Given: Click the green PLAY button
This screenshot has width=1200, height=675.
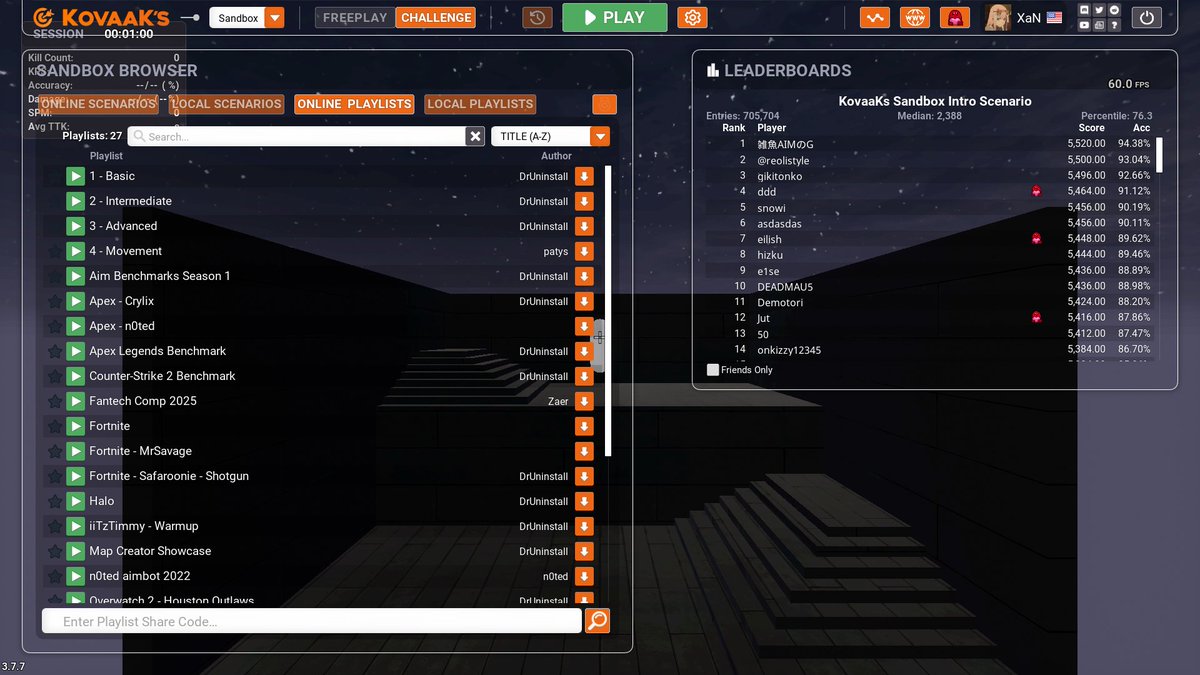Looking at the screenshot, I should click(614, 17).
